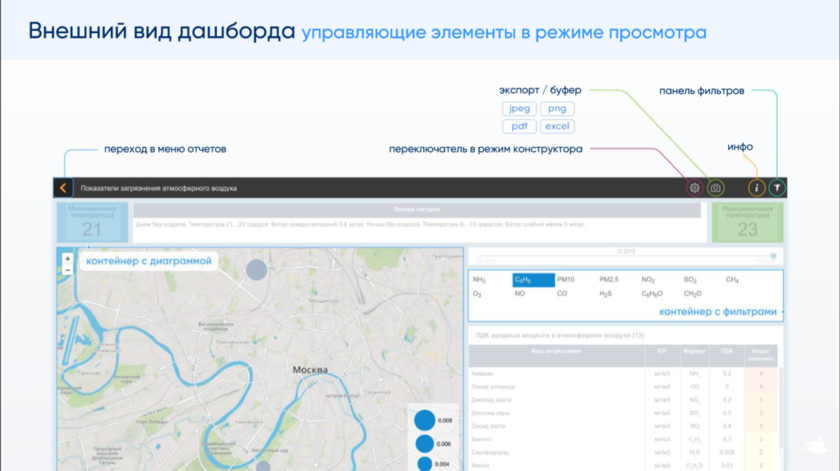Click the 'ПДК' column header
Image resolution: width=840 pixels, height=471 pixels.
point(727,355)
